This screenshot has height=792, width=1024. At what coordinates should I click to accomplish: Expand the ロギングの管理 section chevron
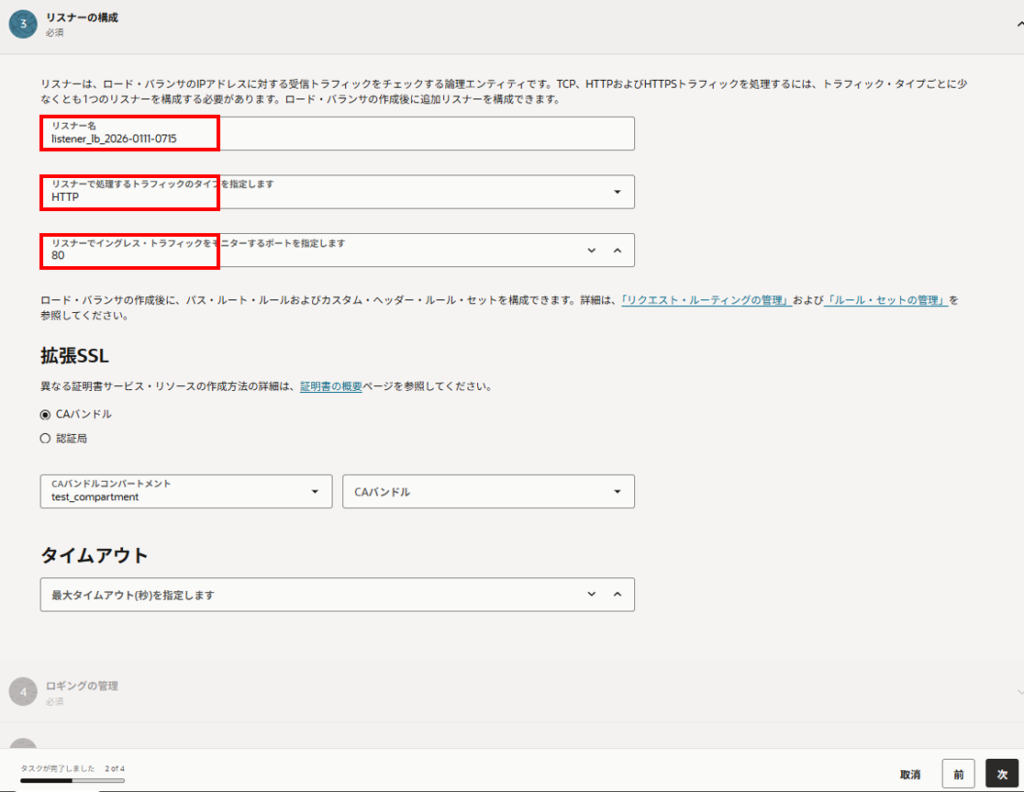pos(1019,692)
